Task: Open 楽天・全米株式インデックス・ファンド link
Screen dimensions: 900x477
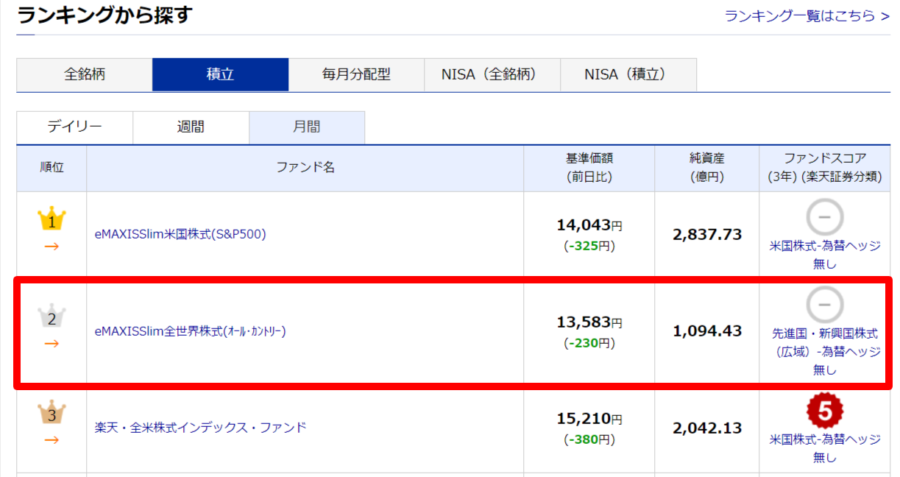Action: (200, 428)
